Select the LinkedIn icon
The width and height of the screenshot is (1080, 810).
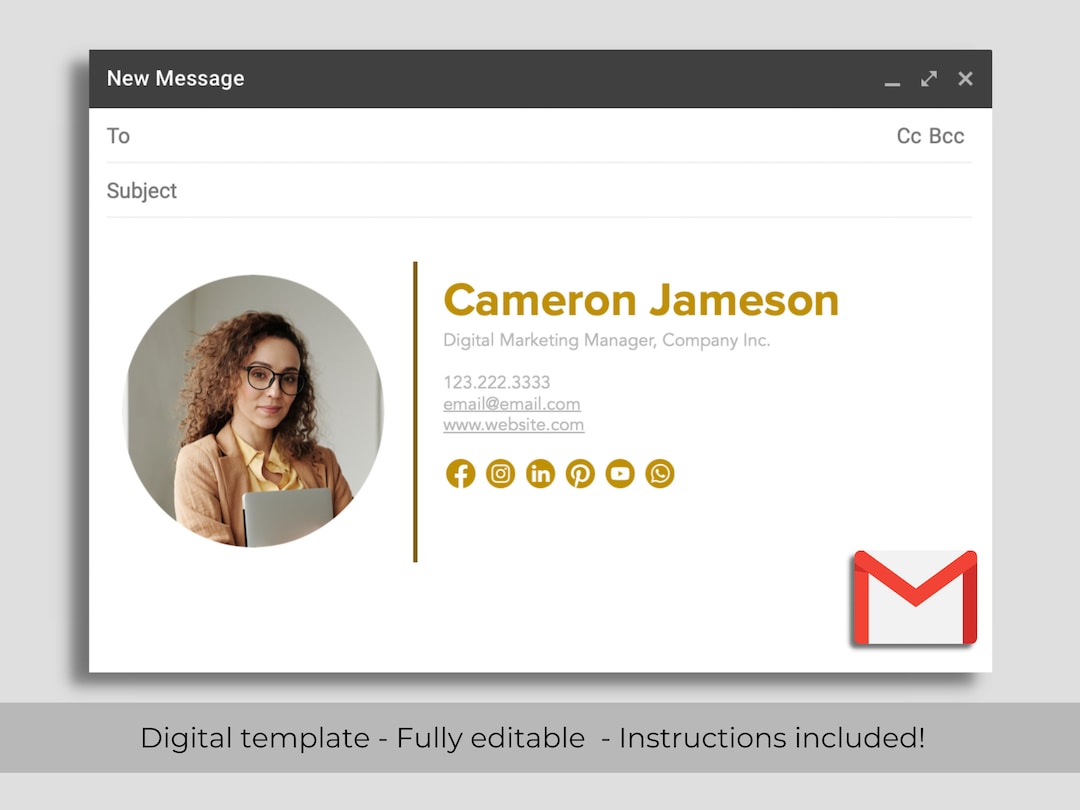pyautogui.click(x=540, y=474)
